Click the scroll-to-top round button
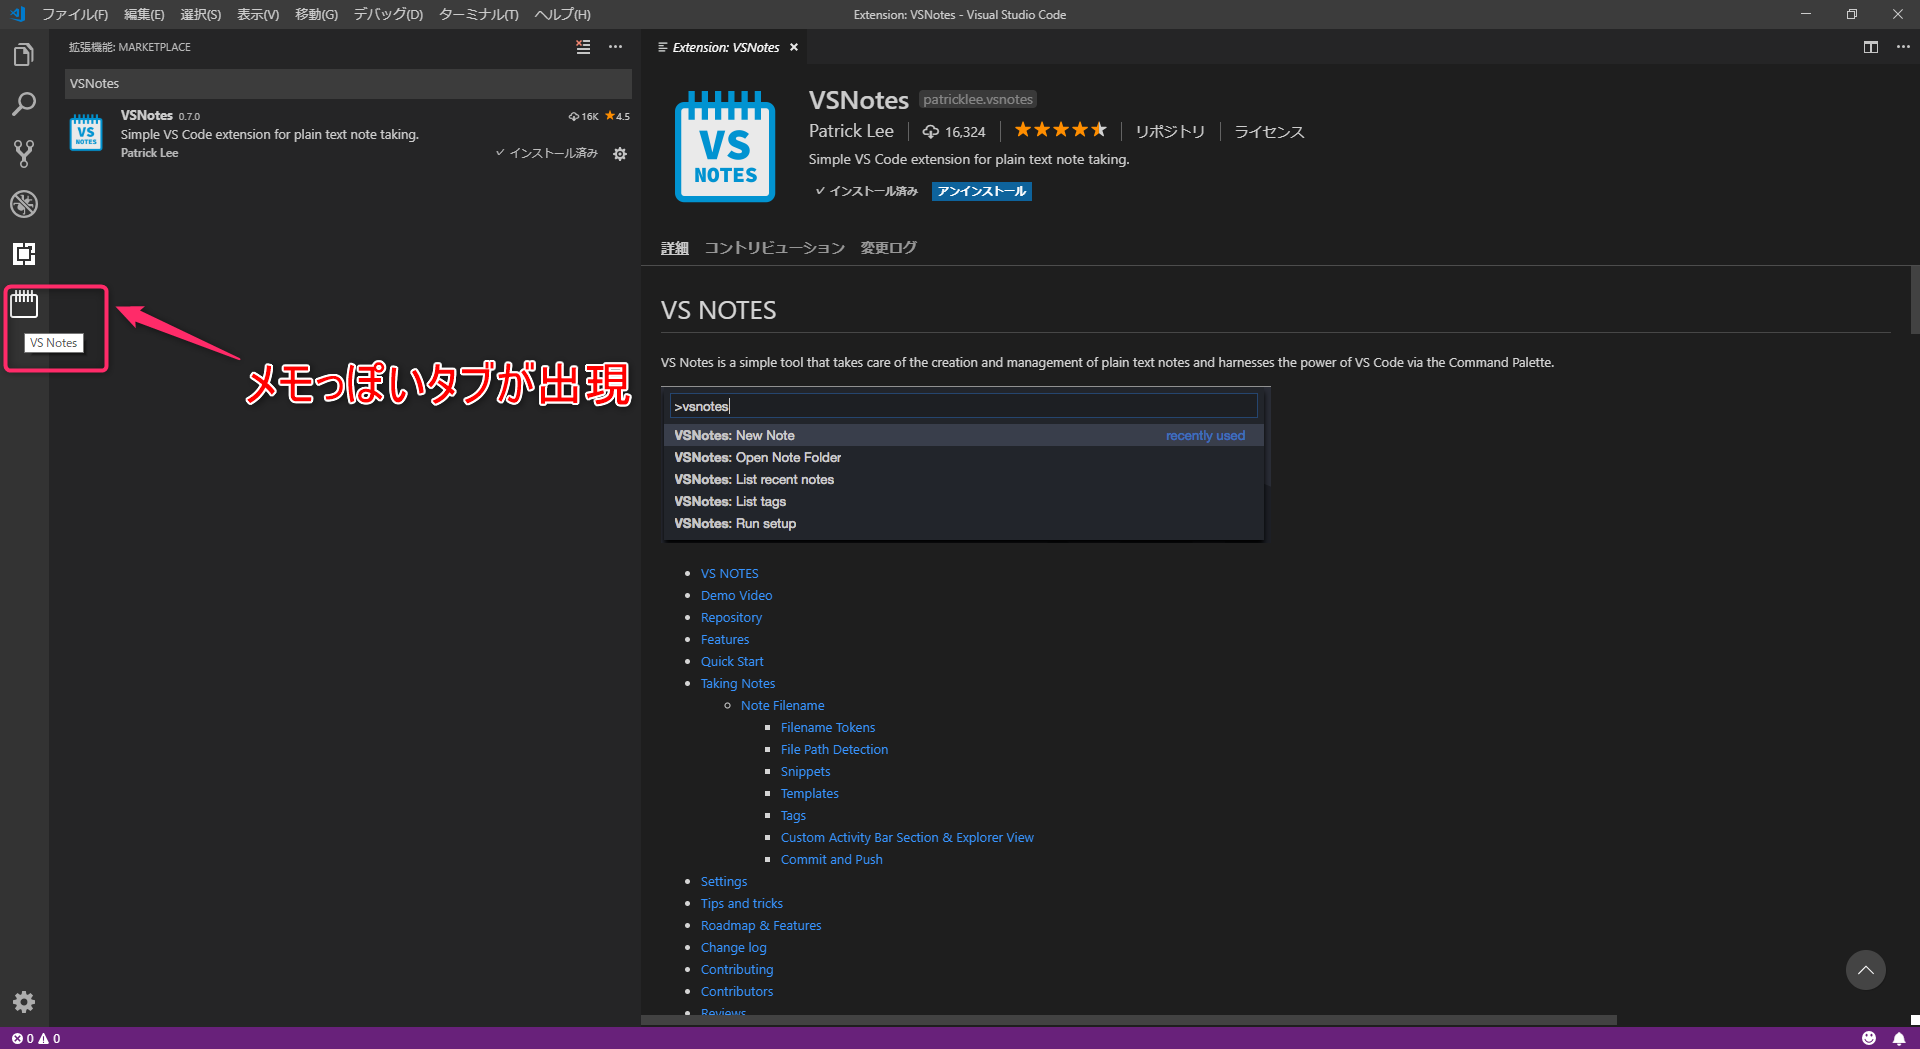The height and width of the screenshot is (1049, 1920). [x=1865, y=970]
